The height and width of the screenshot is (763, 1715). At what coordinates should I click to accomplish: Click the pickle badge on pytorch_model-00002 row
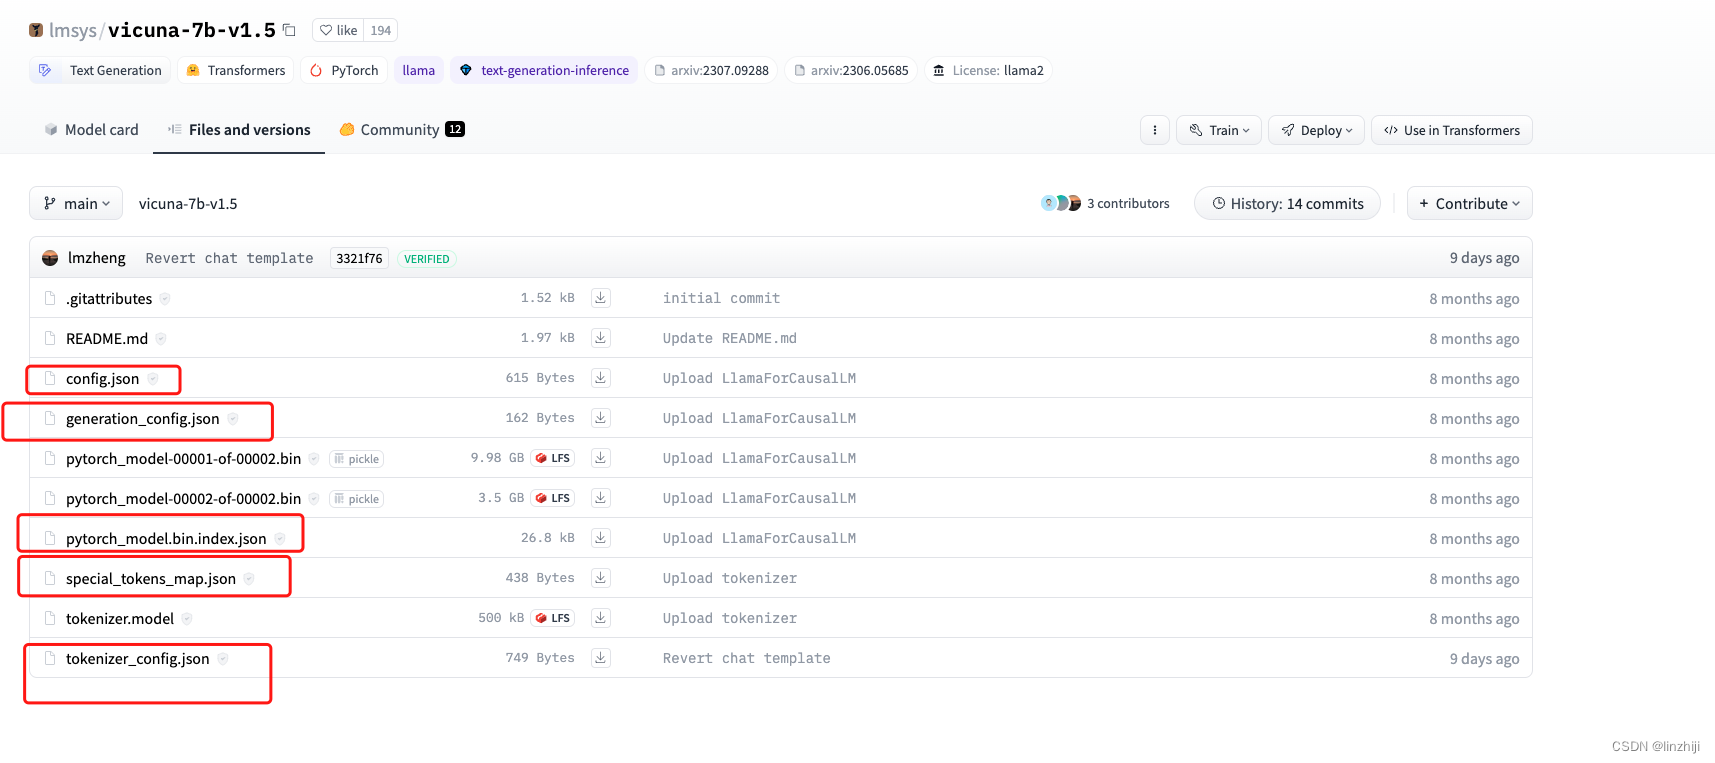tap(357, 499)
